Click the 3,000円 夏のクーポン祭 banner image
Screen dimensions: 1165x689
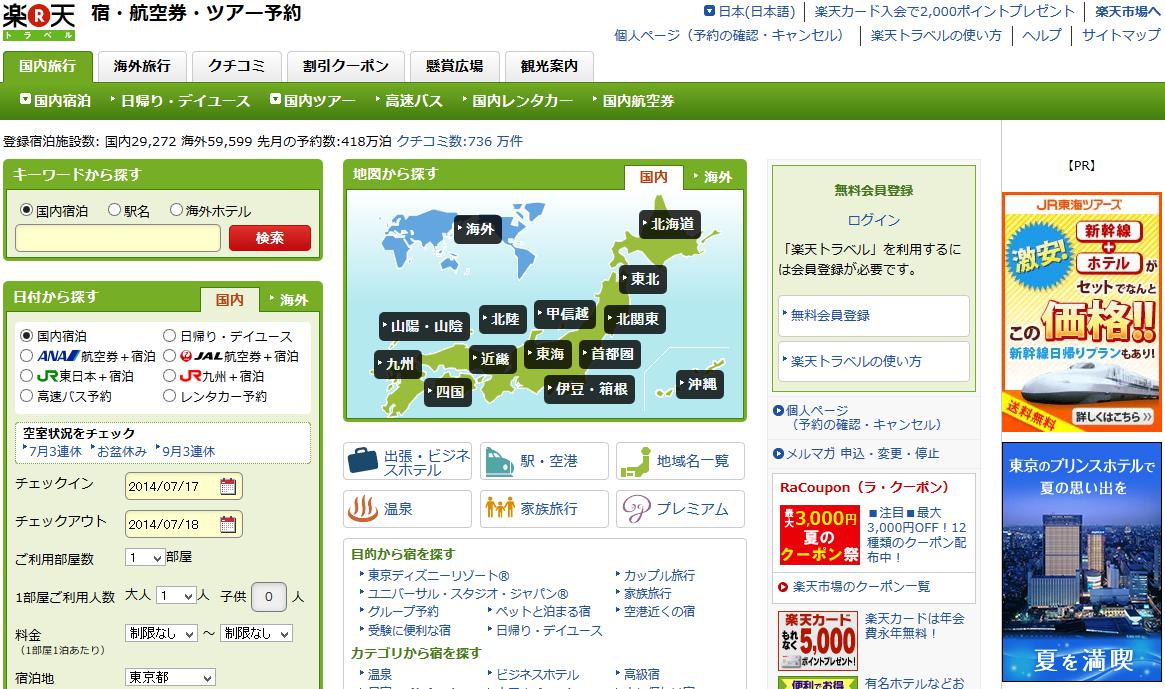[820, 534]
